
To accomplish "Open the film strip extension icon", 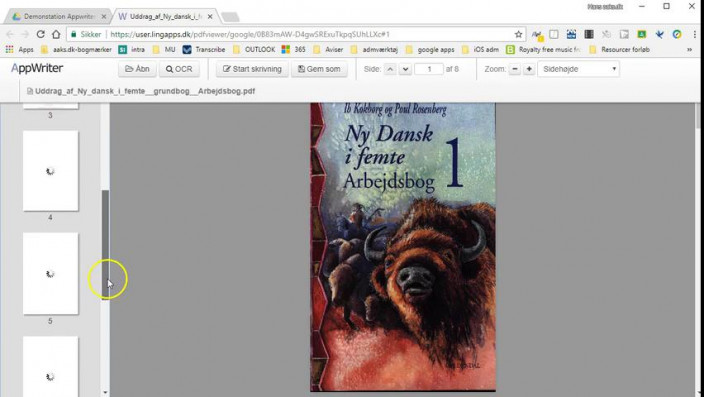I will (589, 34).
